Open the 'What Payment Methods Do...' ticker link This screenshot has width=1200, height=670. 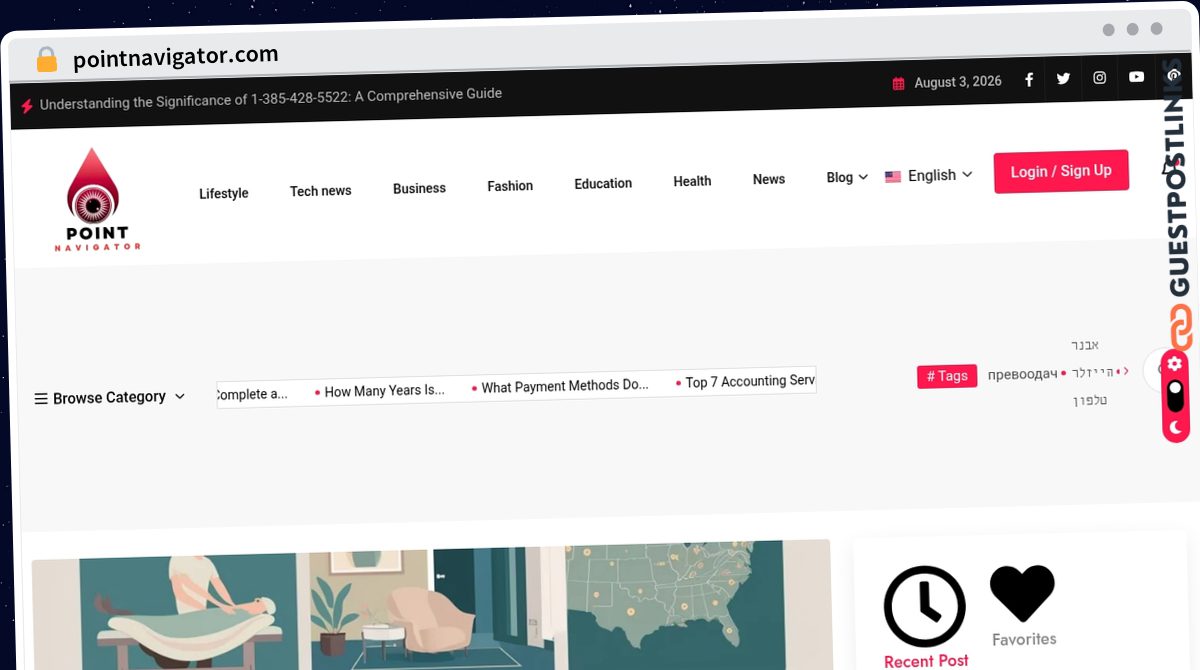pyautogui.click(x=565, y=386)
